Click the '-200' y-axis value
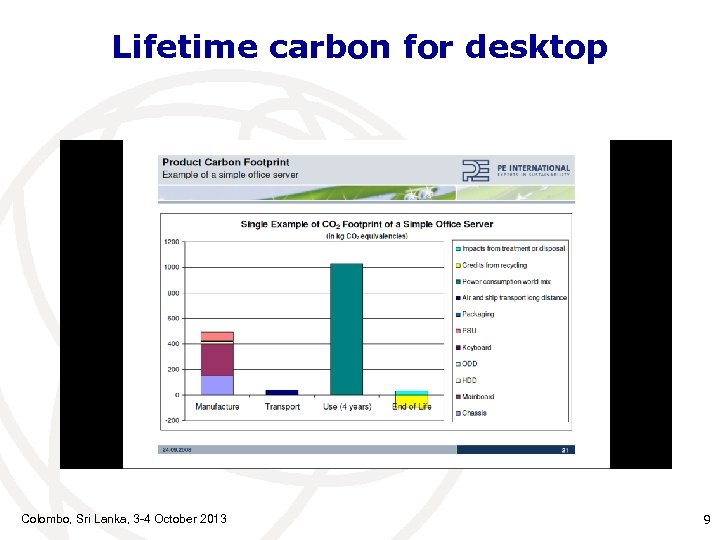The height and width of the screenshot is (540, 720). pyautogui.click(x=172, y=420)
